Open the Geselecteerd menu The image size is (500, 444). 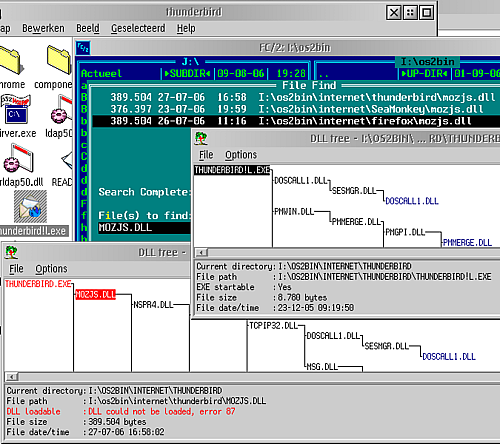click(138, 28)
